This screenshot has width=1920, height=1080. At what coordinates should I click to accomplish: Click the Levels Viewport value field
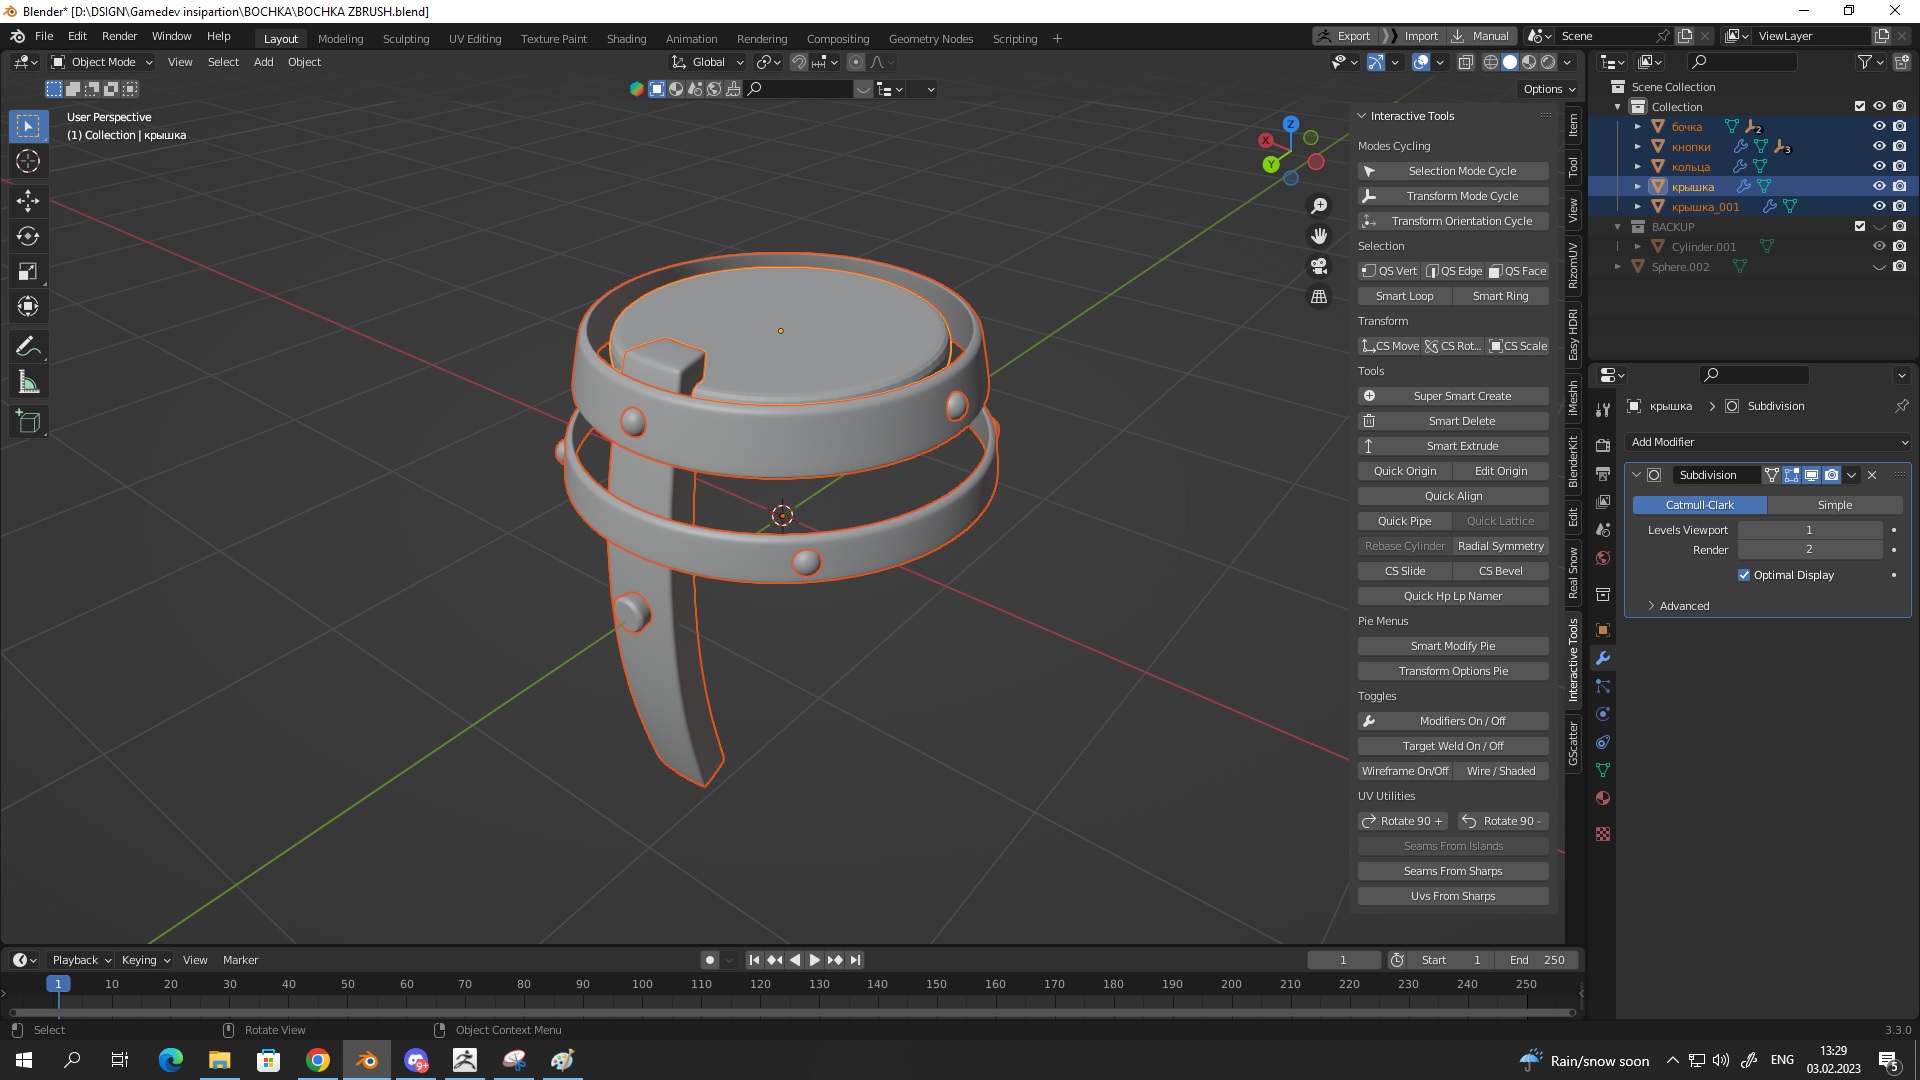click(1809, 530)
